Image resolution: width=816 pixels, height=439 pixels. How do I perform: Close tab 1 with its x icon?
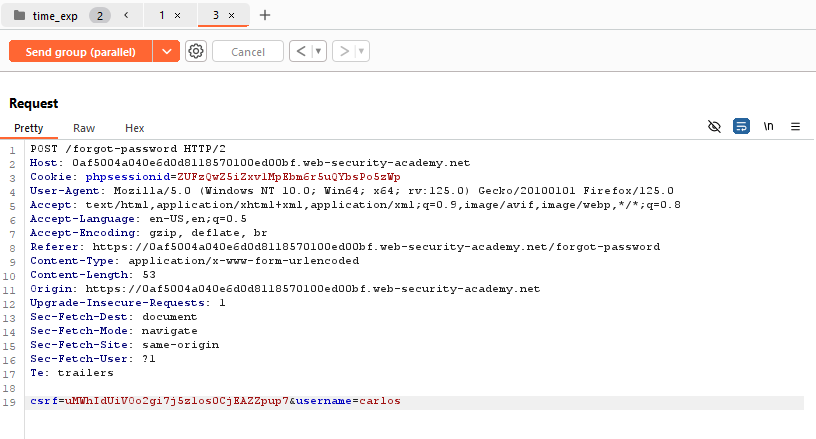[177, 16]
